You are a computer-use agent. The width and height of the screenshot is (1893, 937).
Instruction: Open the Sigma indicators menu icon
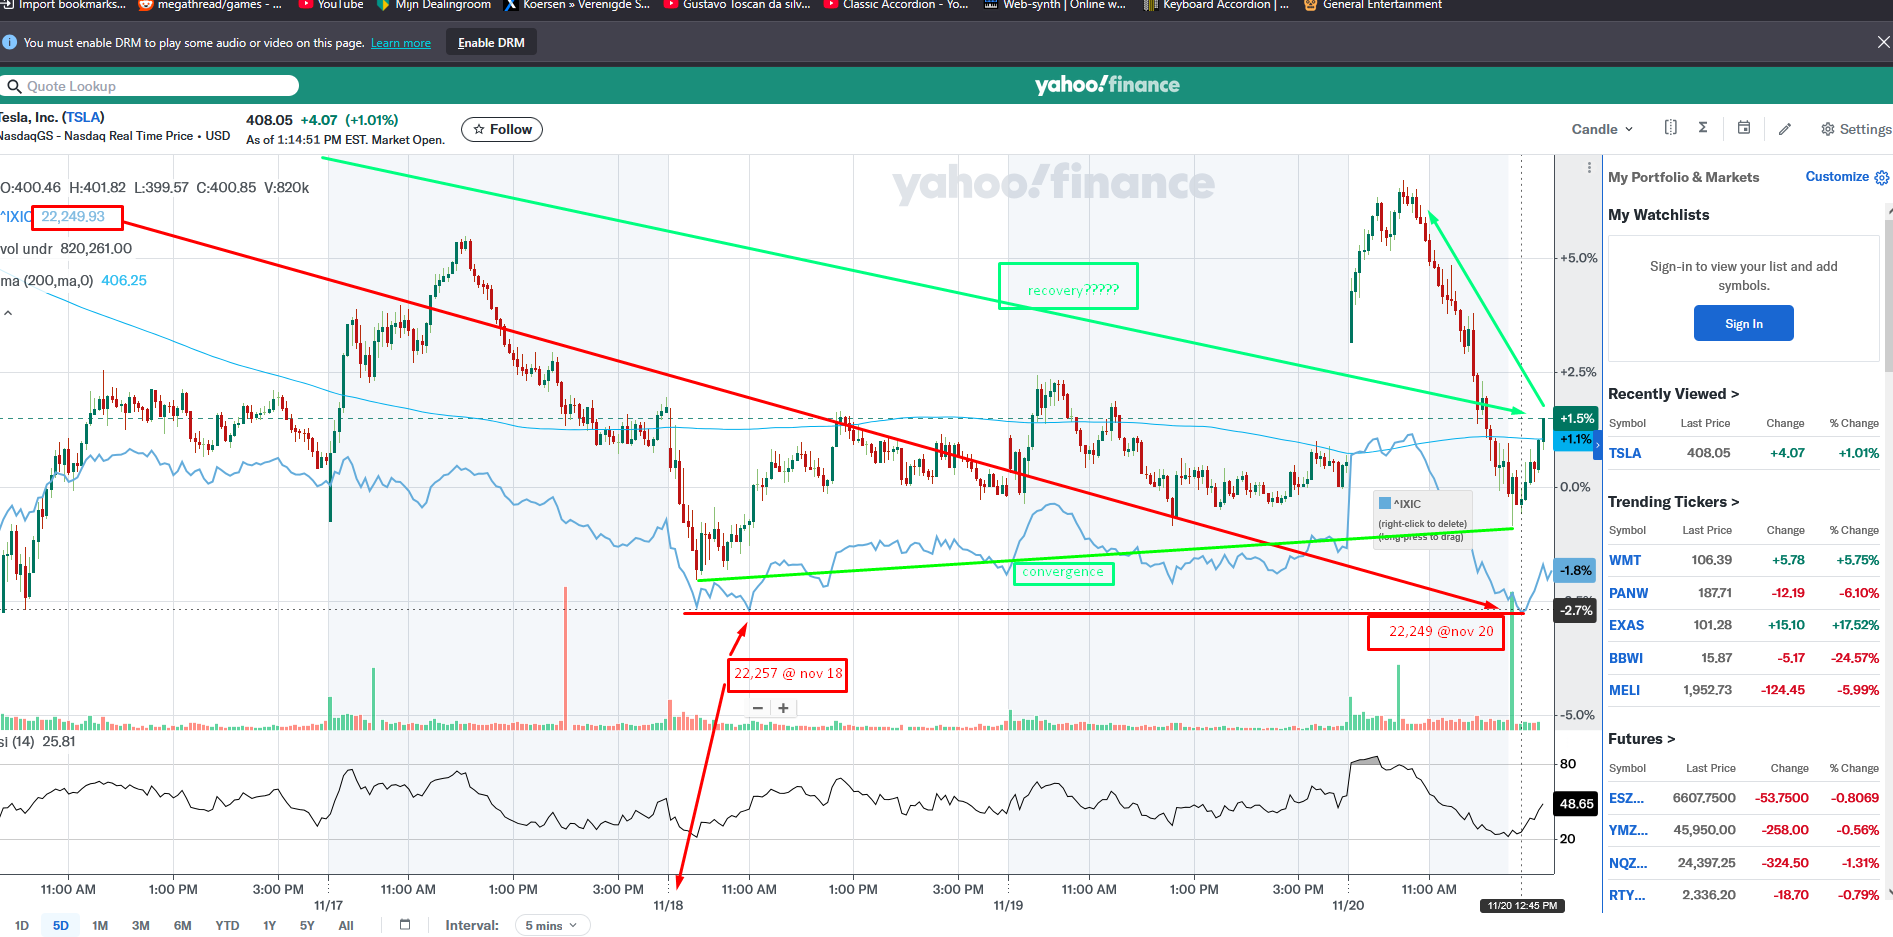tap(1703, 128)
